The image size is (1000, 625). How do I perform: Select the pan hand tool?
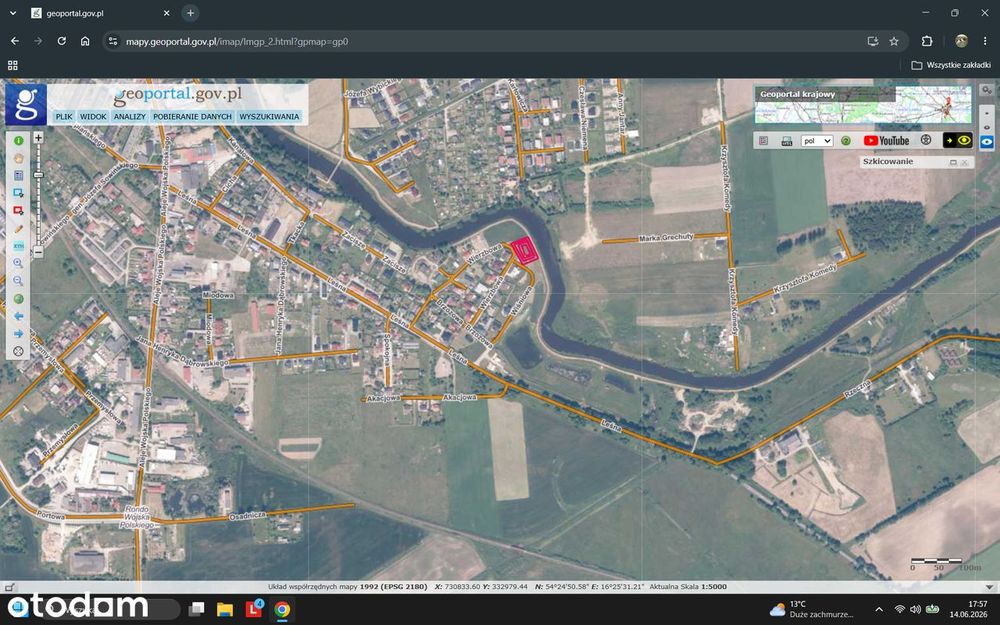coord(18,158)
